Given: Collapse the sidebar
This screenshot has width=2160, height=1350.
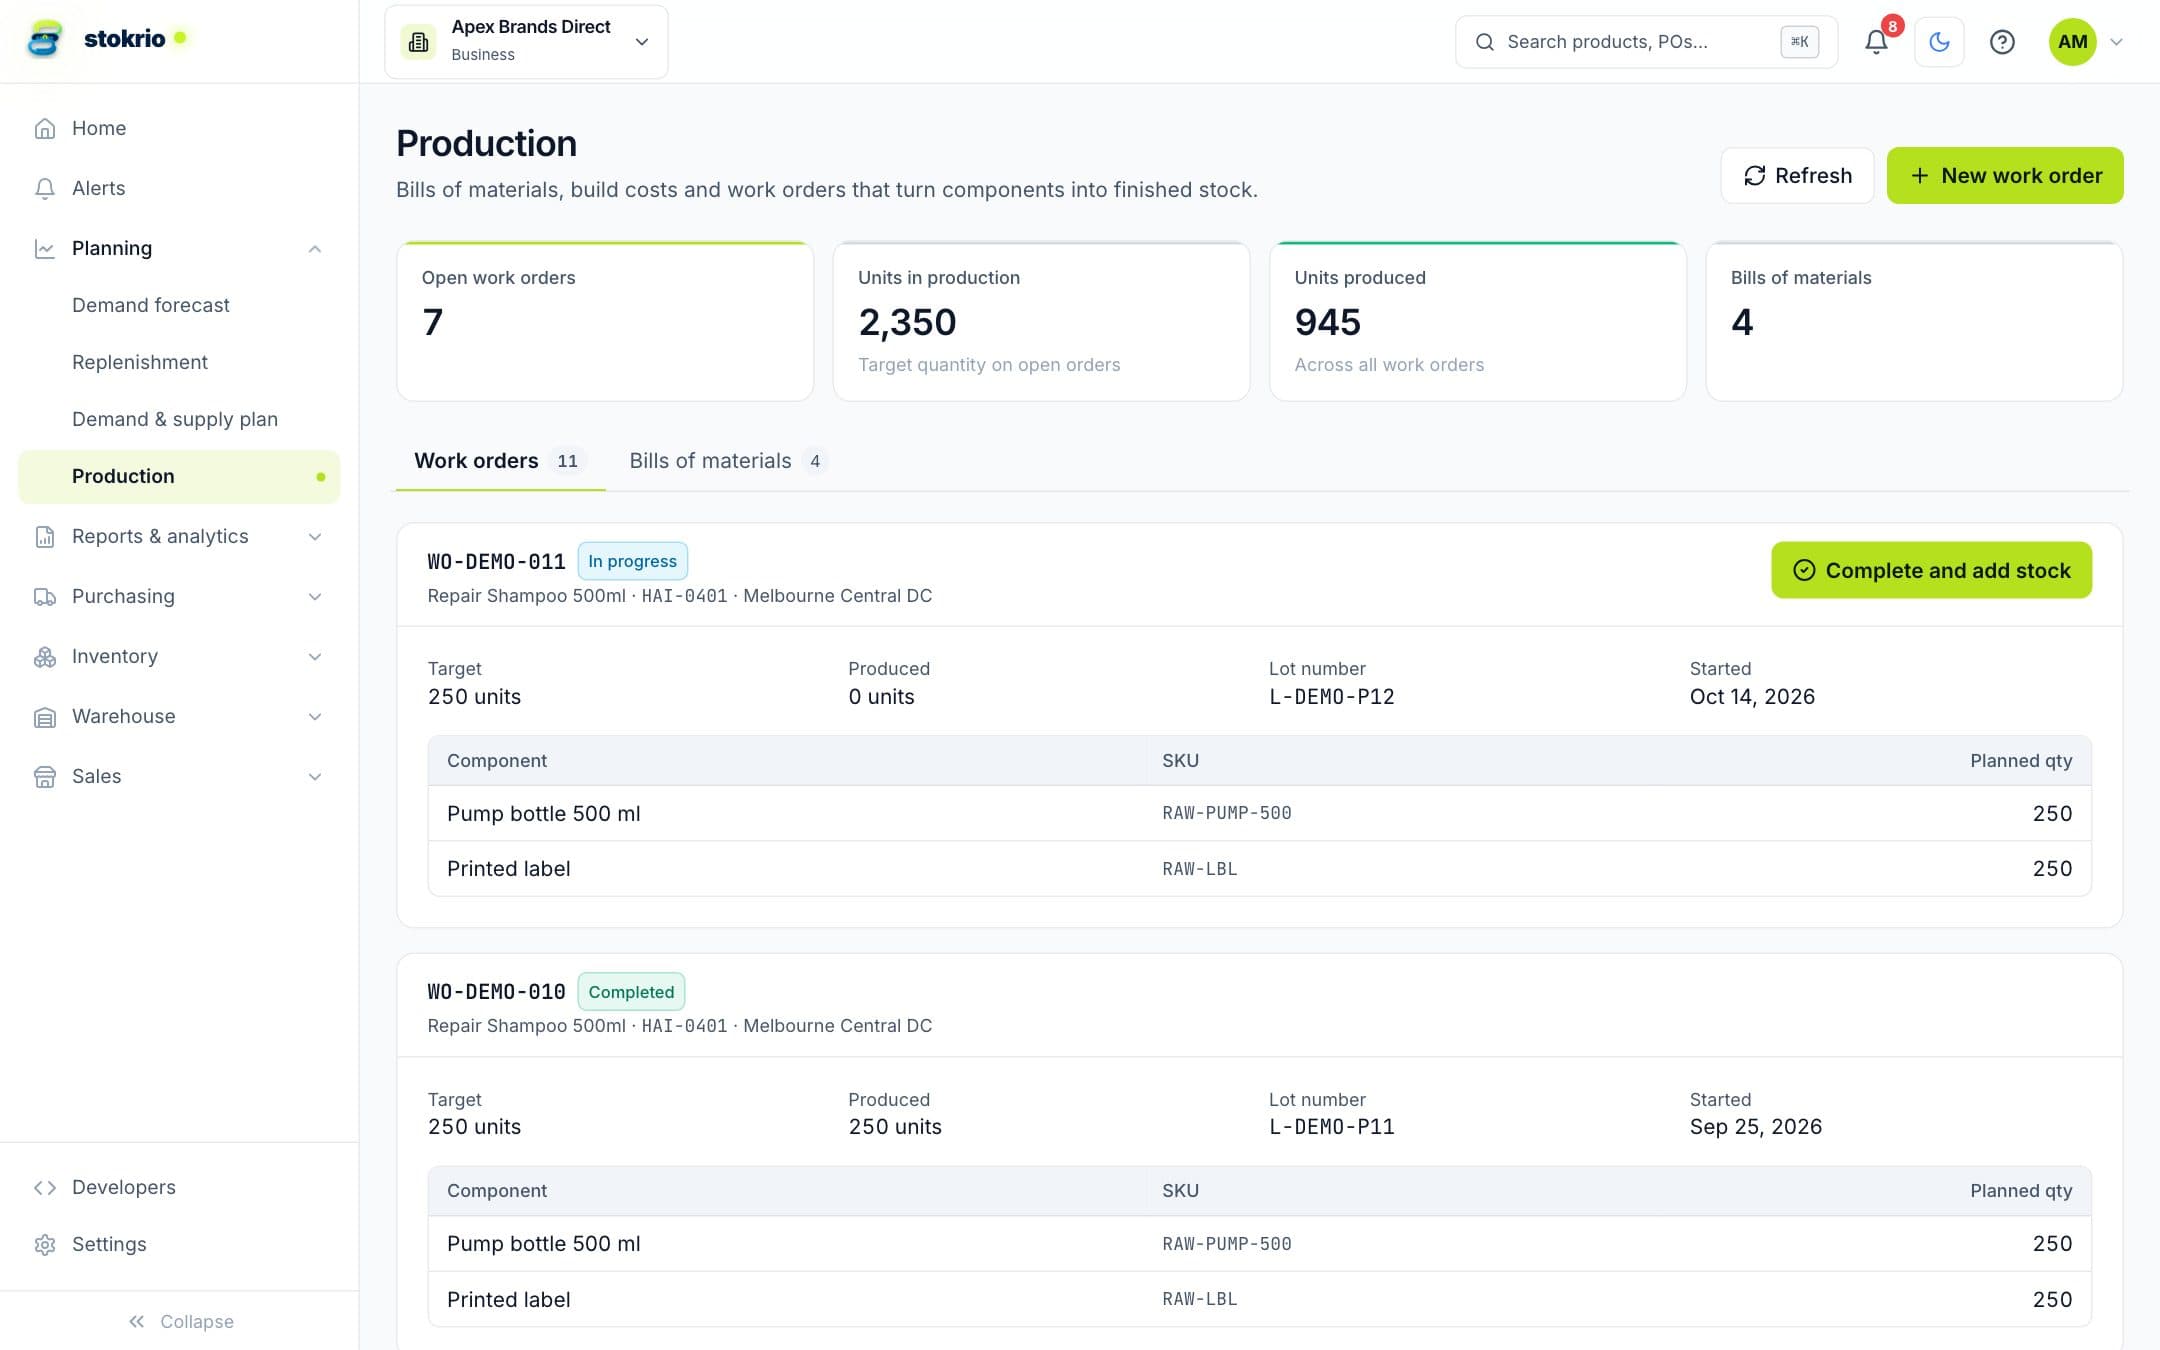Looking at the screenshot, I should (x=180, y=1321).
